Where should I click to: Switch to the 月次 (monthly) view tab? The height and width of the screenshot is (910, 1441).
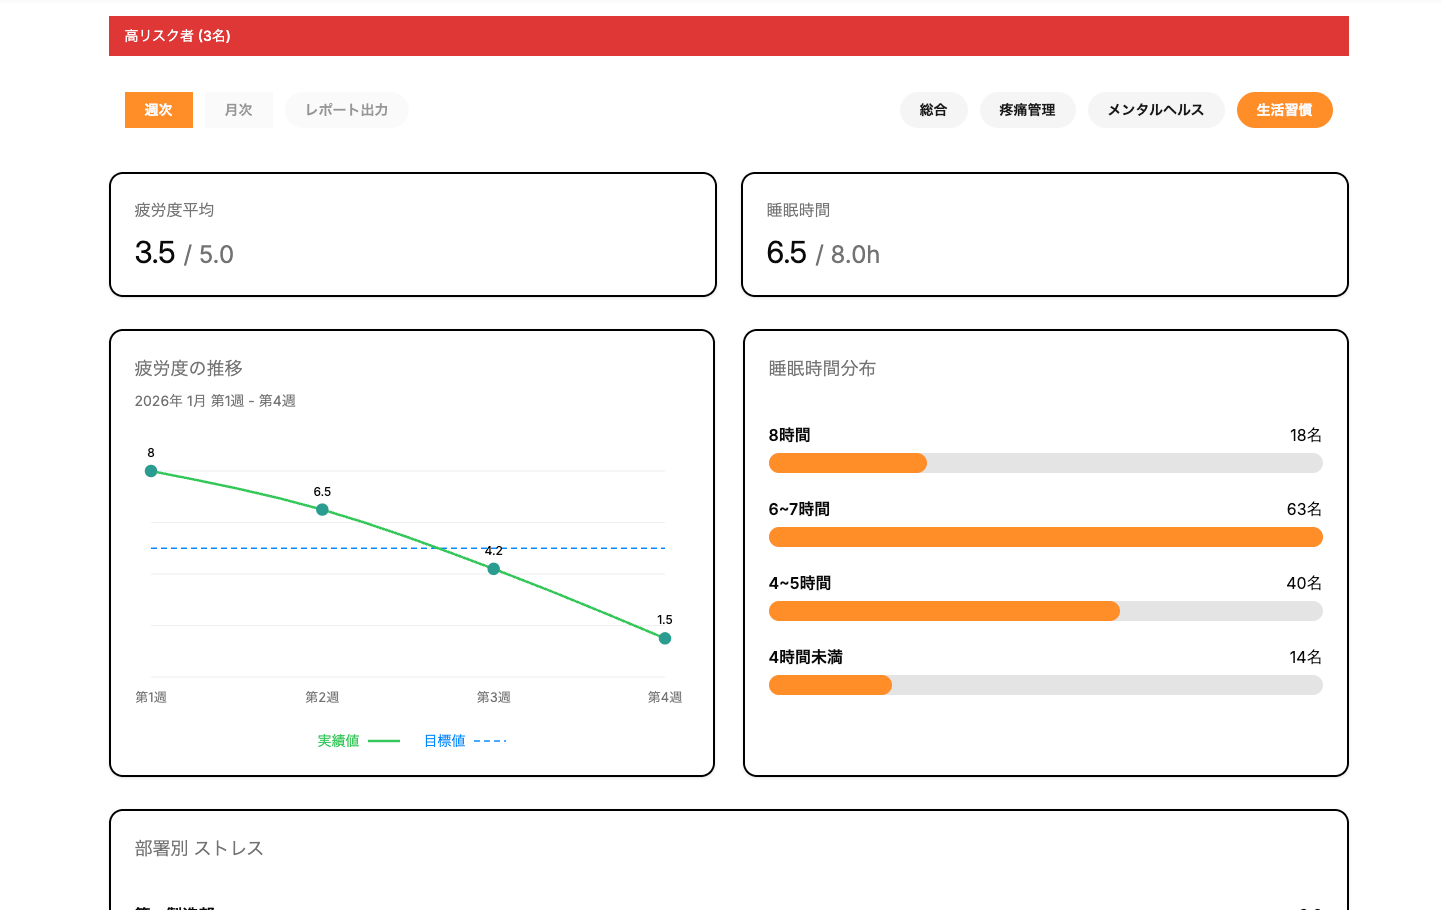pos(238,110)
